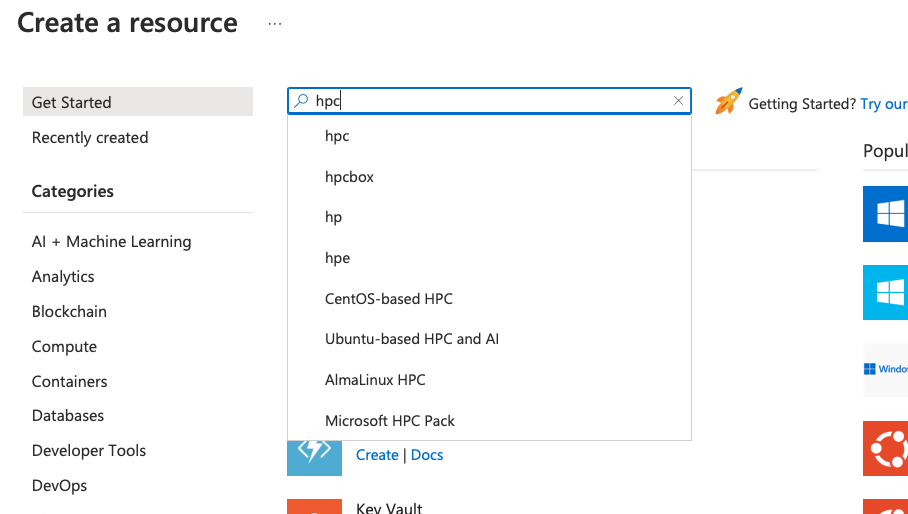The image size is (908, 514).
Task: Select the dark blue Windows tile icon
Action: (886, 214)
